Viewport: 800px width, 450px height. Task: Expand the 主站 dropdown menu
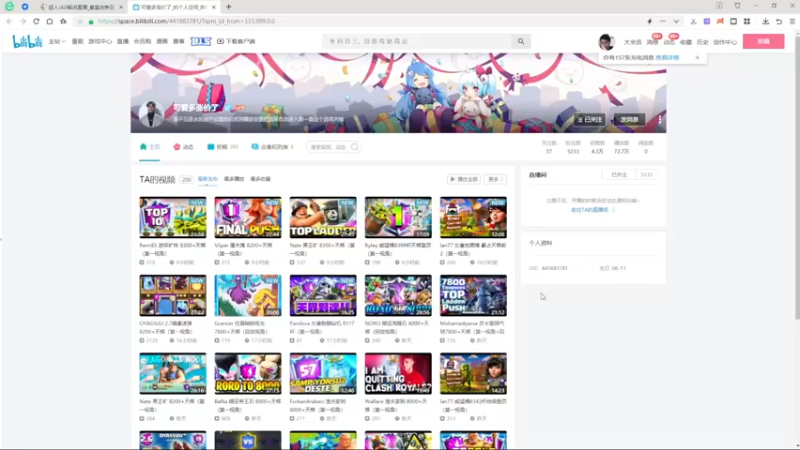(x=57, y=42)
